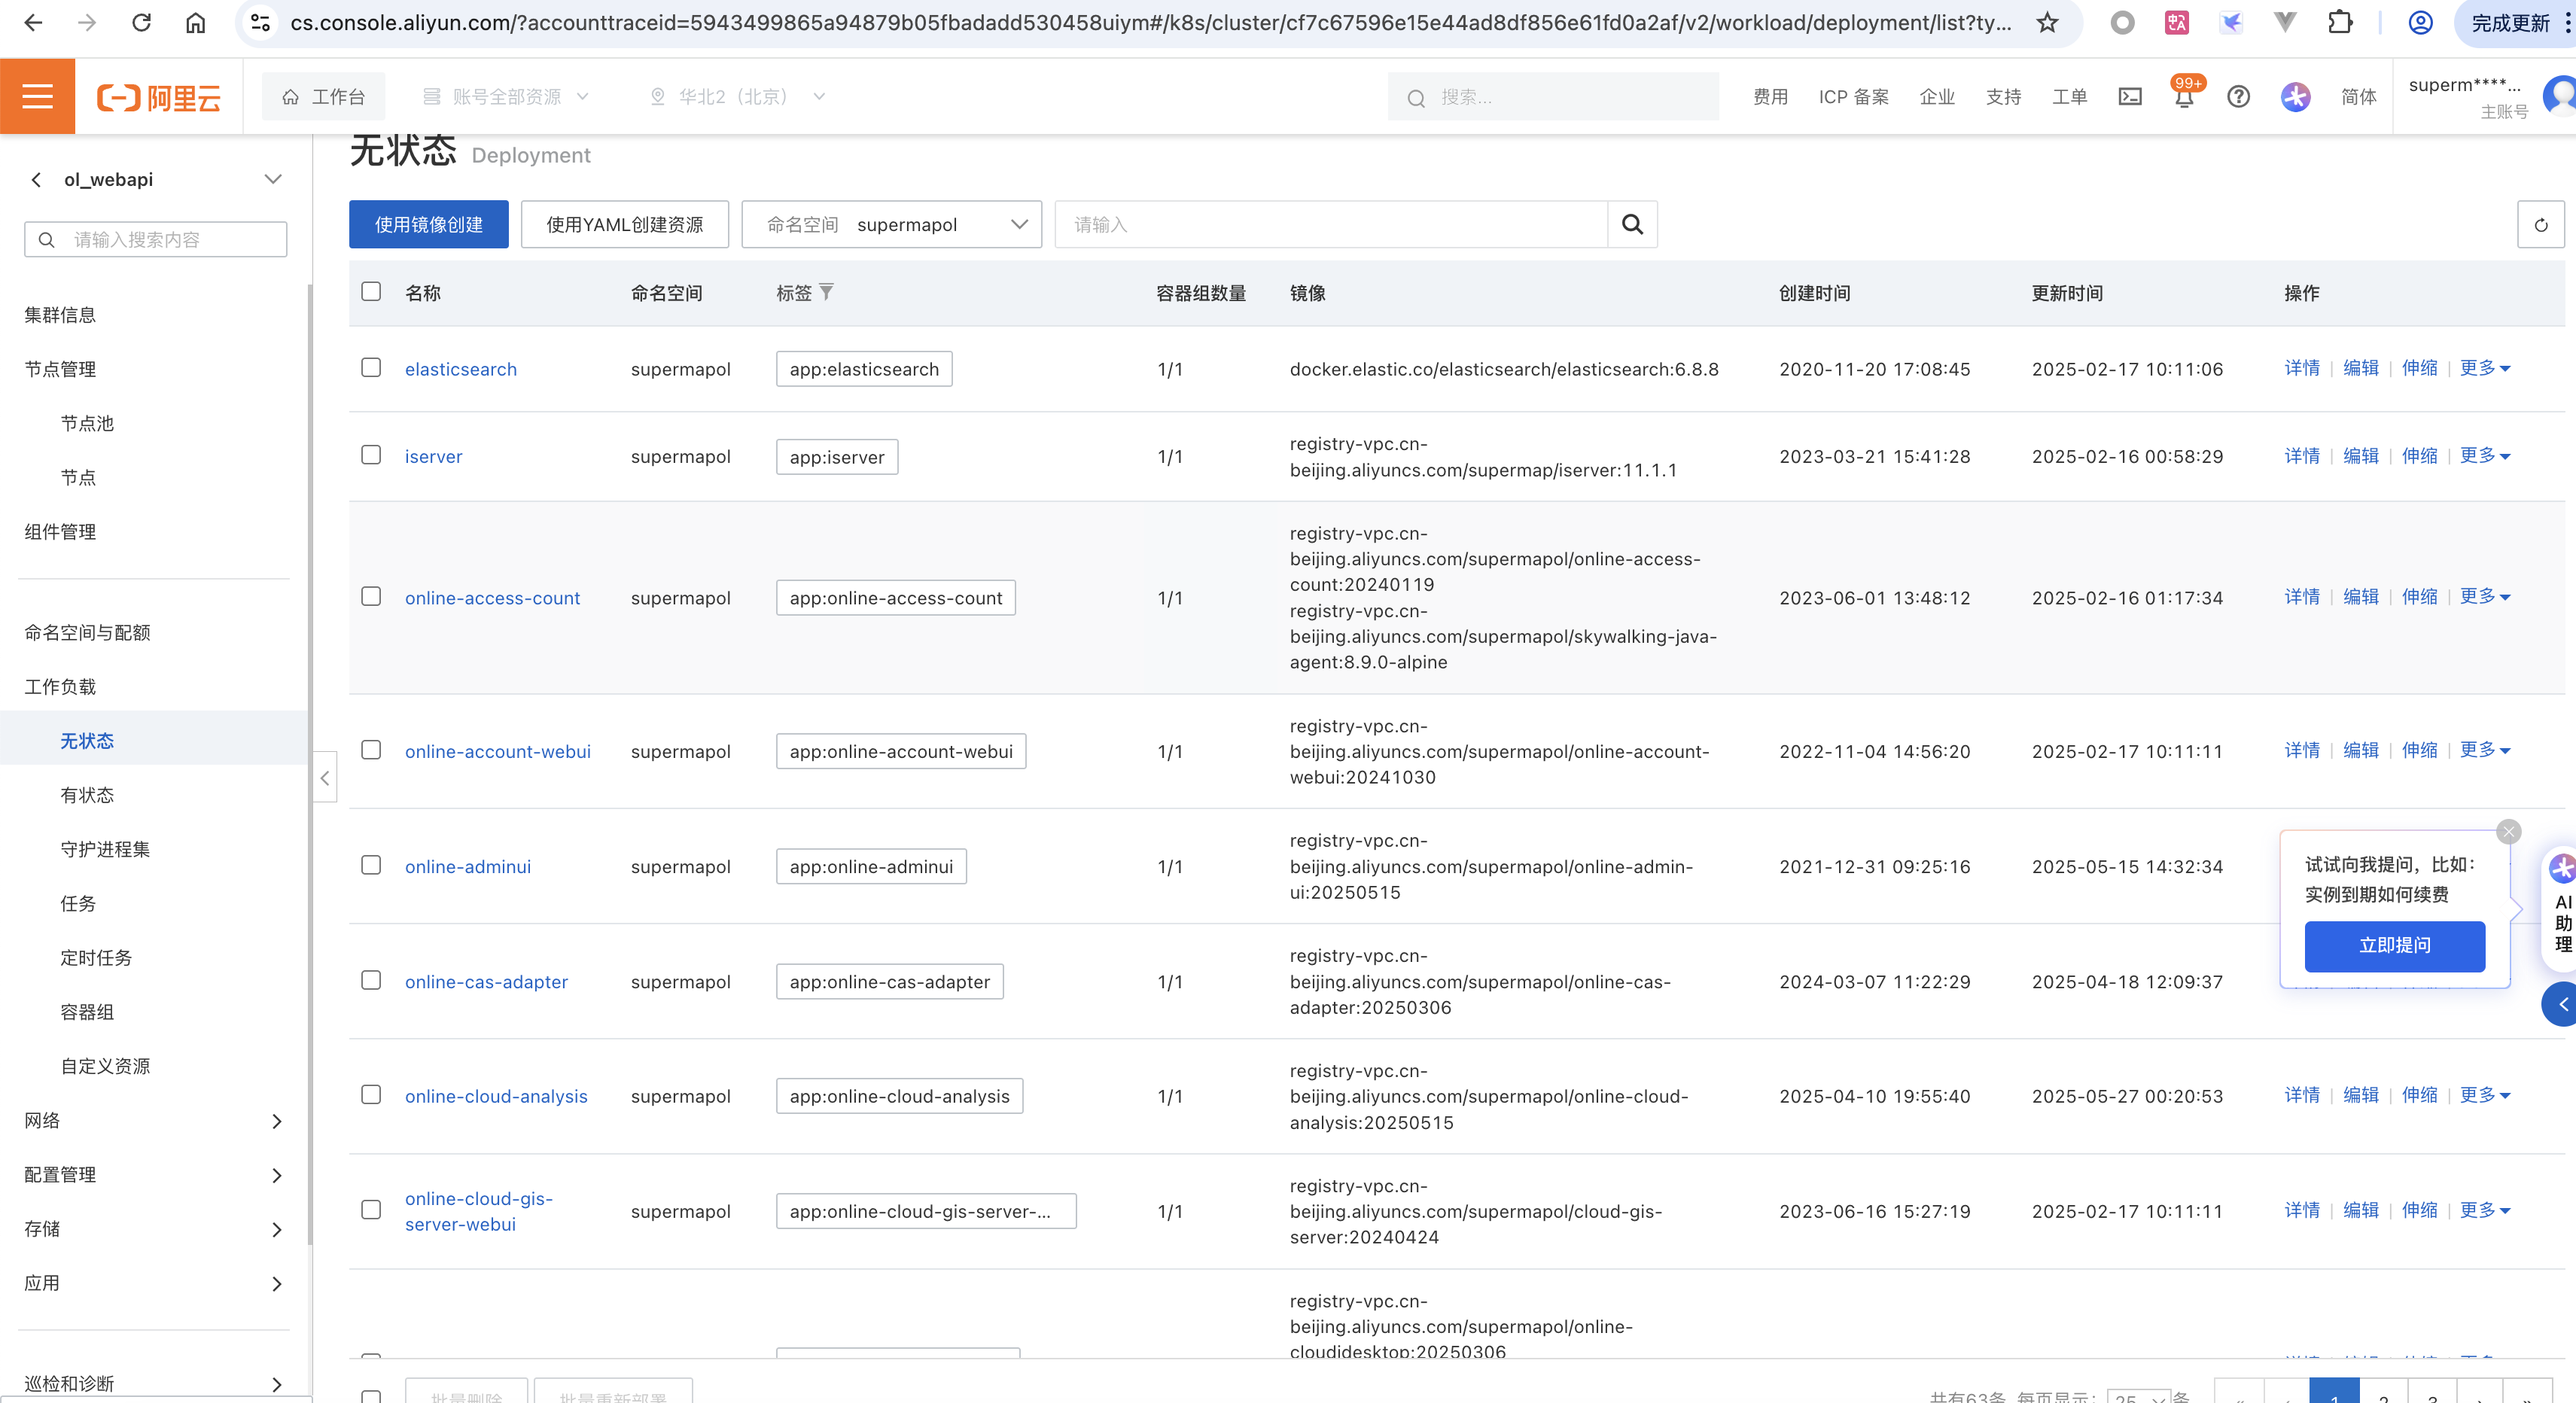Click the search magnifier button
Image resolution: width=2576 pixels, height=1403 pixels.
(x=1632, y=225)
